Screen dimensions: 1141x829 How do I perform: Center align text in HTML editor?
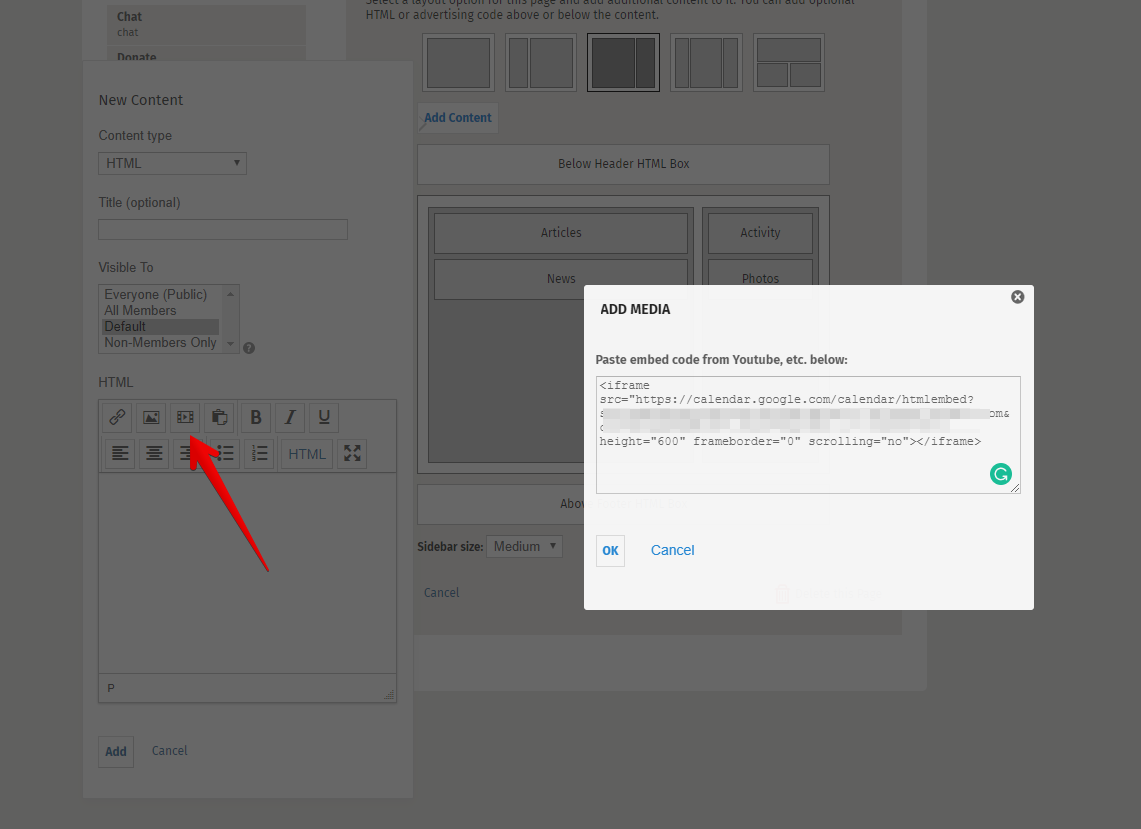click(x=154, y=453)
